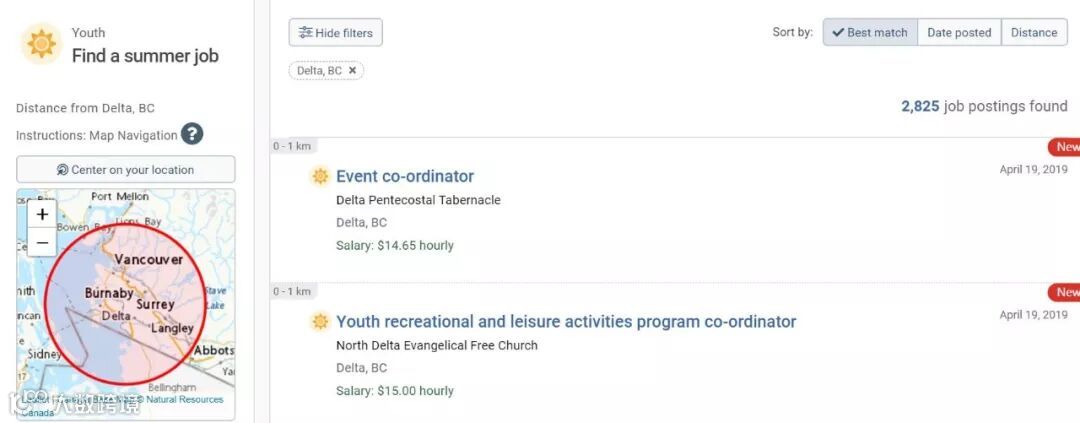Sort results by Date posted
This screenshot has width=1080, height=423.
click(x=959, y=33)
